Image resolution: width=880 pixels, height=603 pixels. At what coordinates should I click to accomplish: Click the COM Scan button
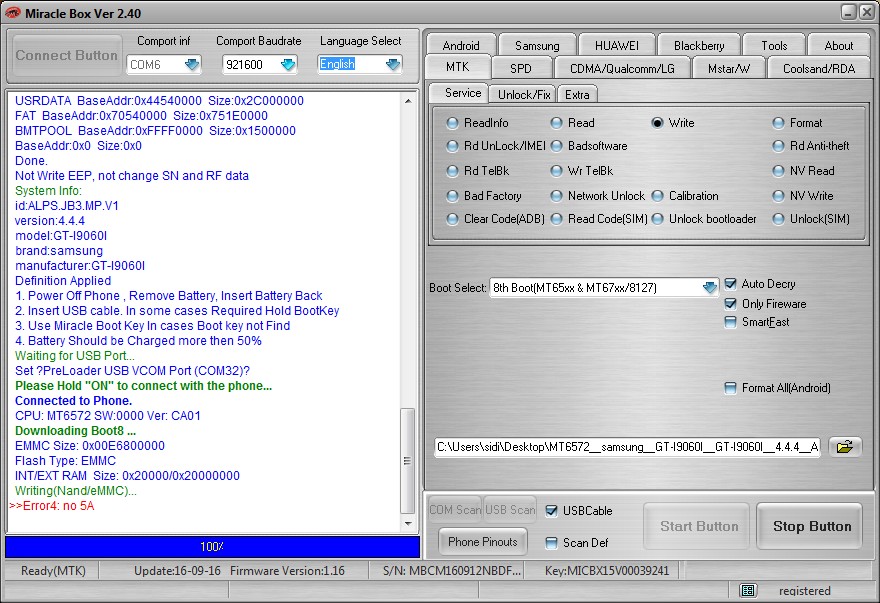(455, 510)
